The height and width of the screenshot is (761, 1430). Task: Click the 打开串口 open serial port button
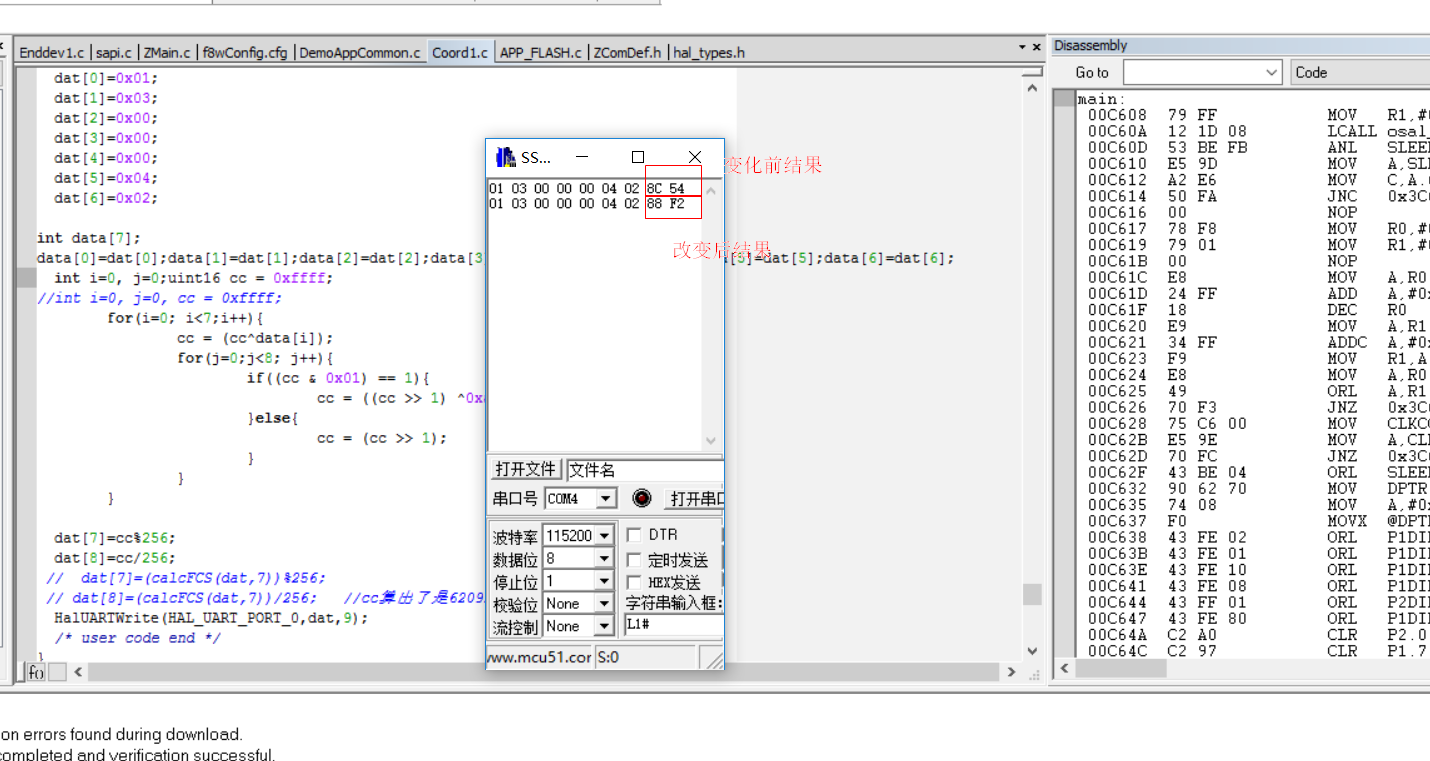pos(694,498)
